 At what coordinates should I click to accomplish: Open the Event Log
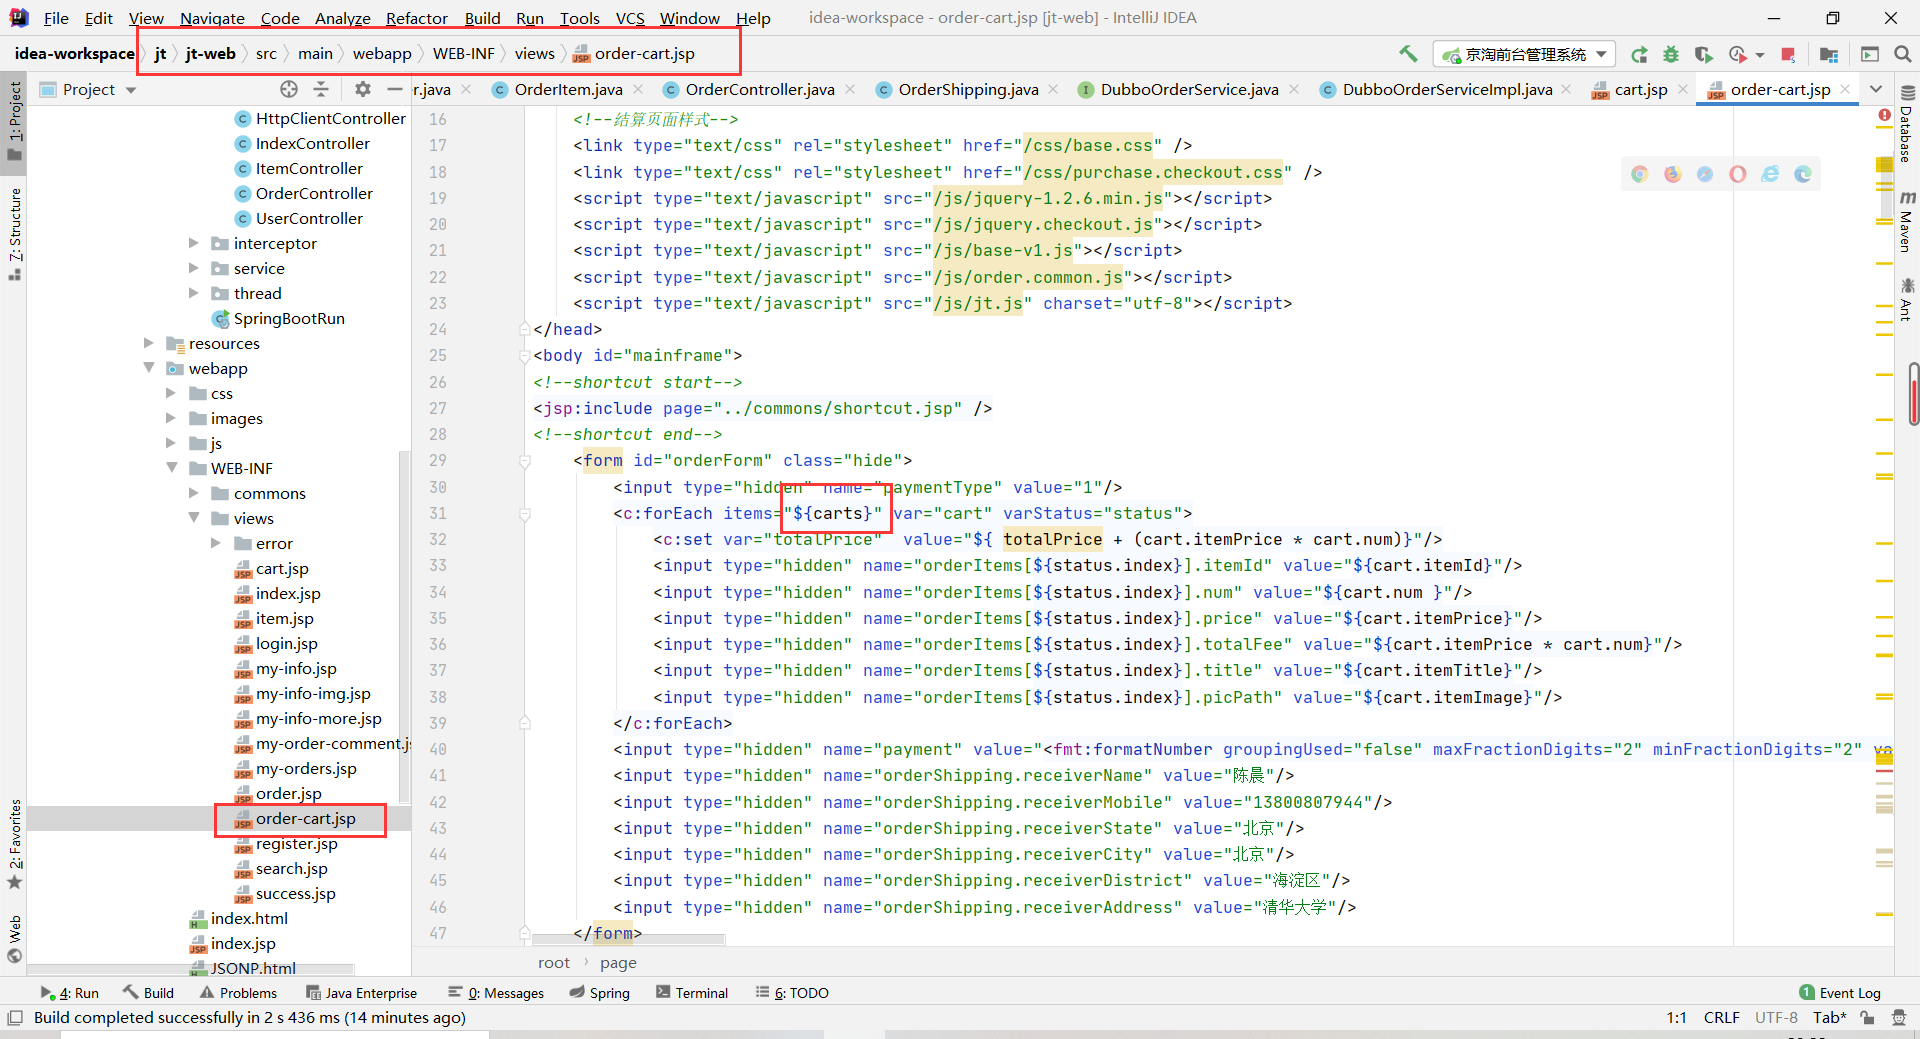(x=1840, y=993)
